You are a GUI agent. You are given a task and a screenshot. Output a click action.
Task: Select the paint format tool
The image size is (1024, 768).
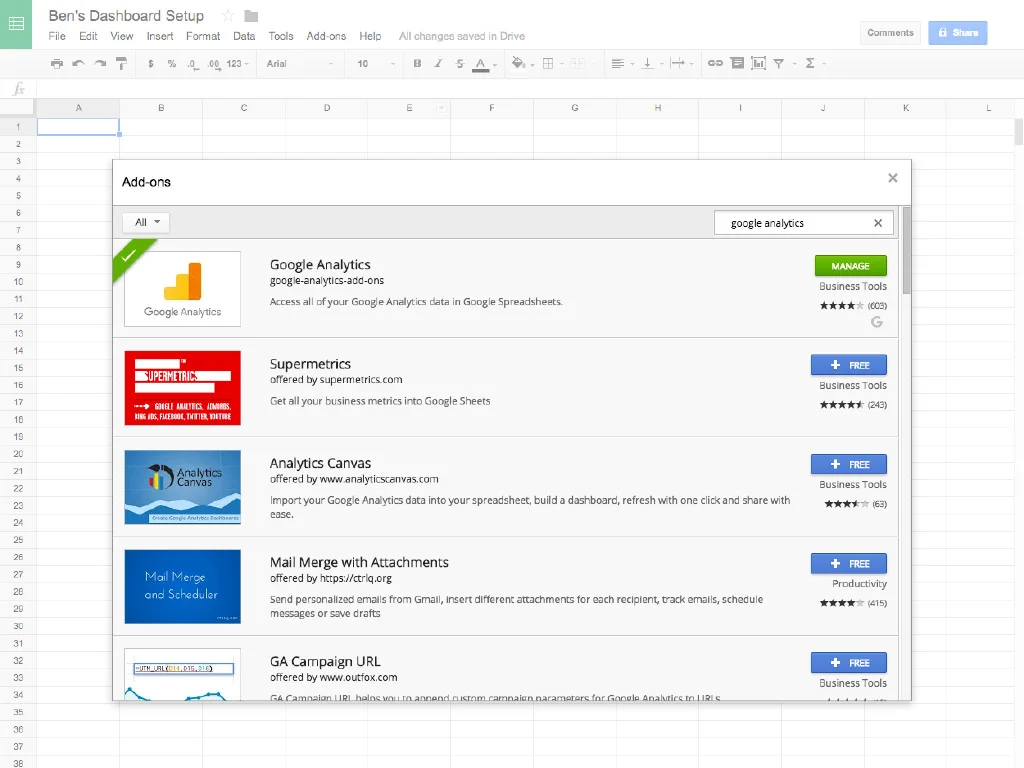pyautogui.click(x=120, y=63)
